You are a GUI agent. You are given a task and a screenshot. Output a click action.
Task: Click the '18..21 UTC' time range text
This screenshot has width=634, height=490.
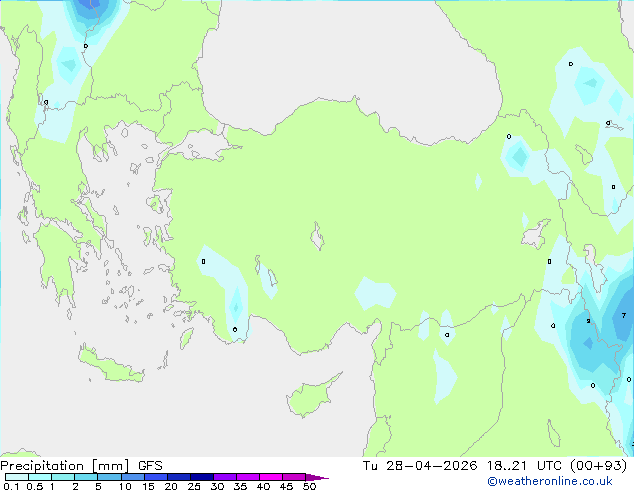[524, 466]
